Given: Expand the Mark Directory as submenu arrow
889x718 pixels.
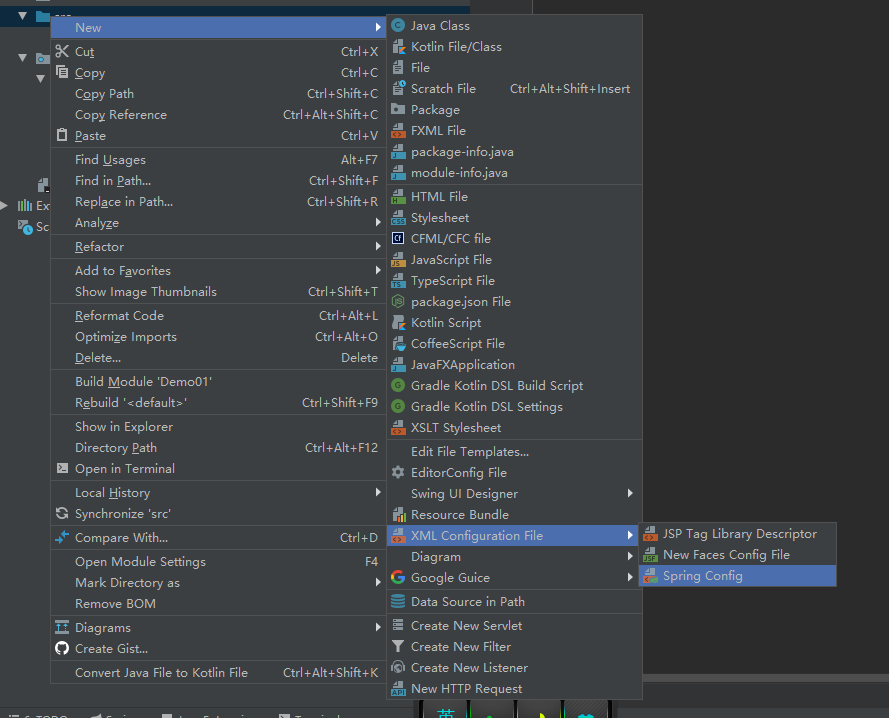Looking at the screenshot, I should click(378, 582).
